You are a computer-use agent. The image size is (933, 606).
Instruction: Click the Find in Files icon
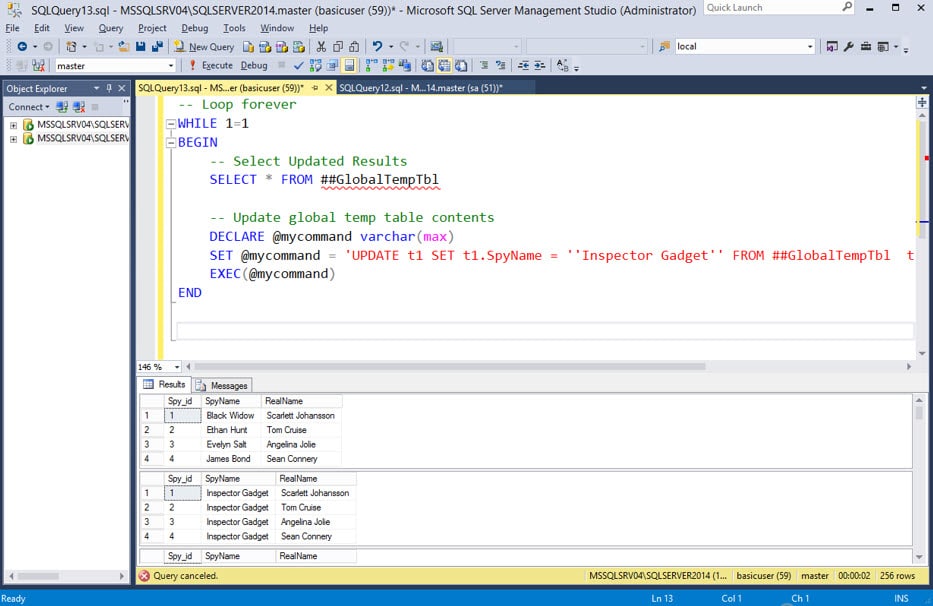(665, 46)
